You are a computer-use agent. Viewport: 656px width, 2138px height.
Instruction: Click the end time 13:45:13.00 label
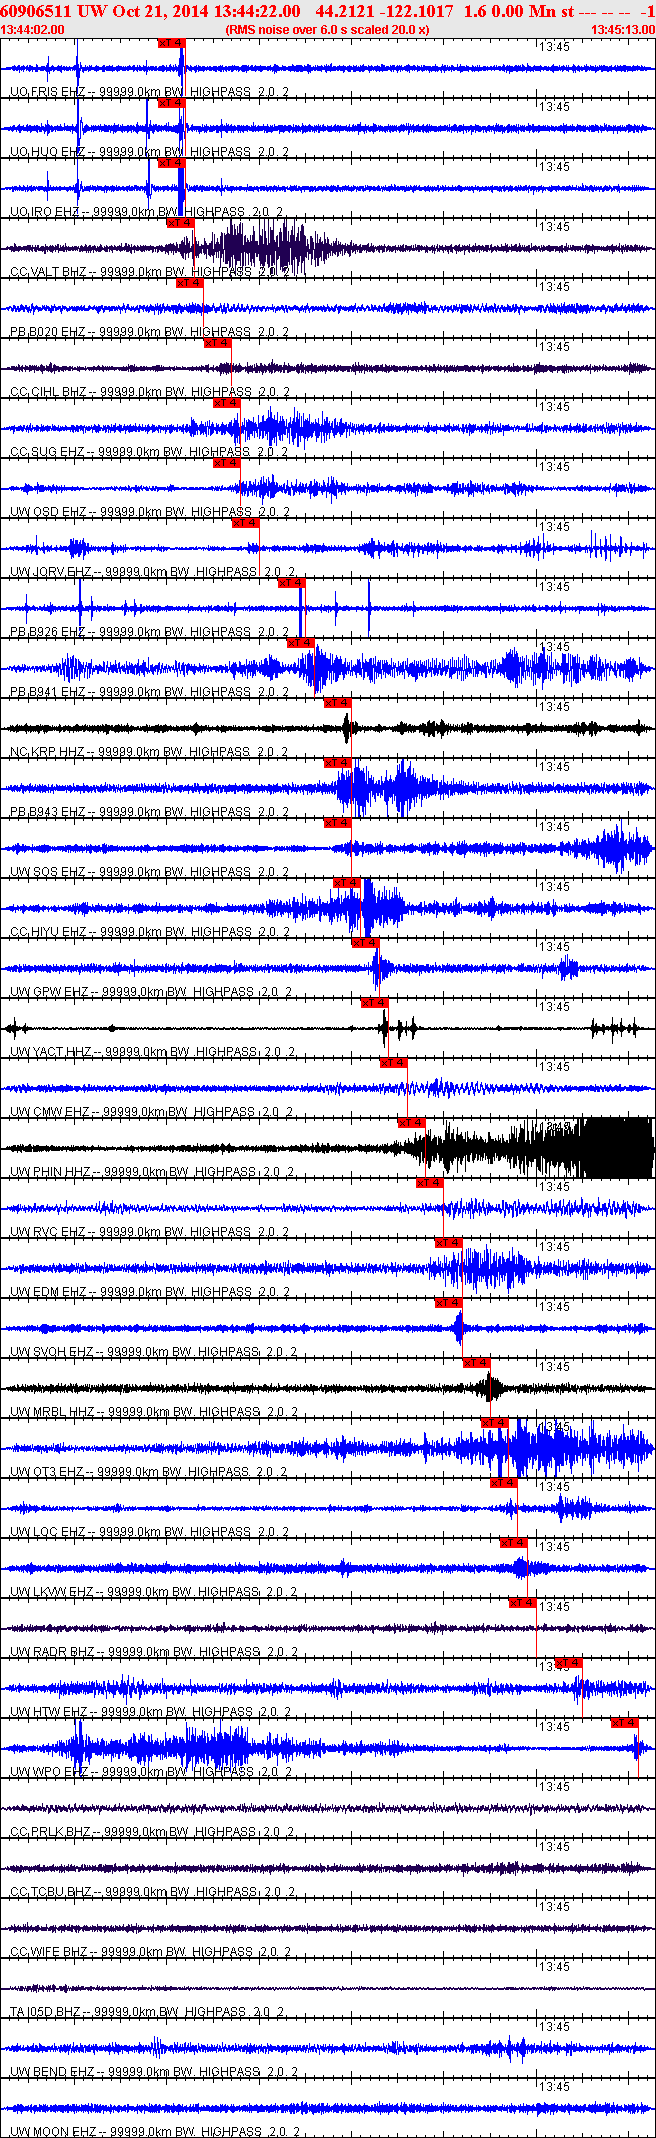[x=622, y=29]
